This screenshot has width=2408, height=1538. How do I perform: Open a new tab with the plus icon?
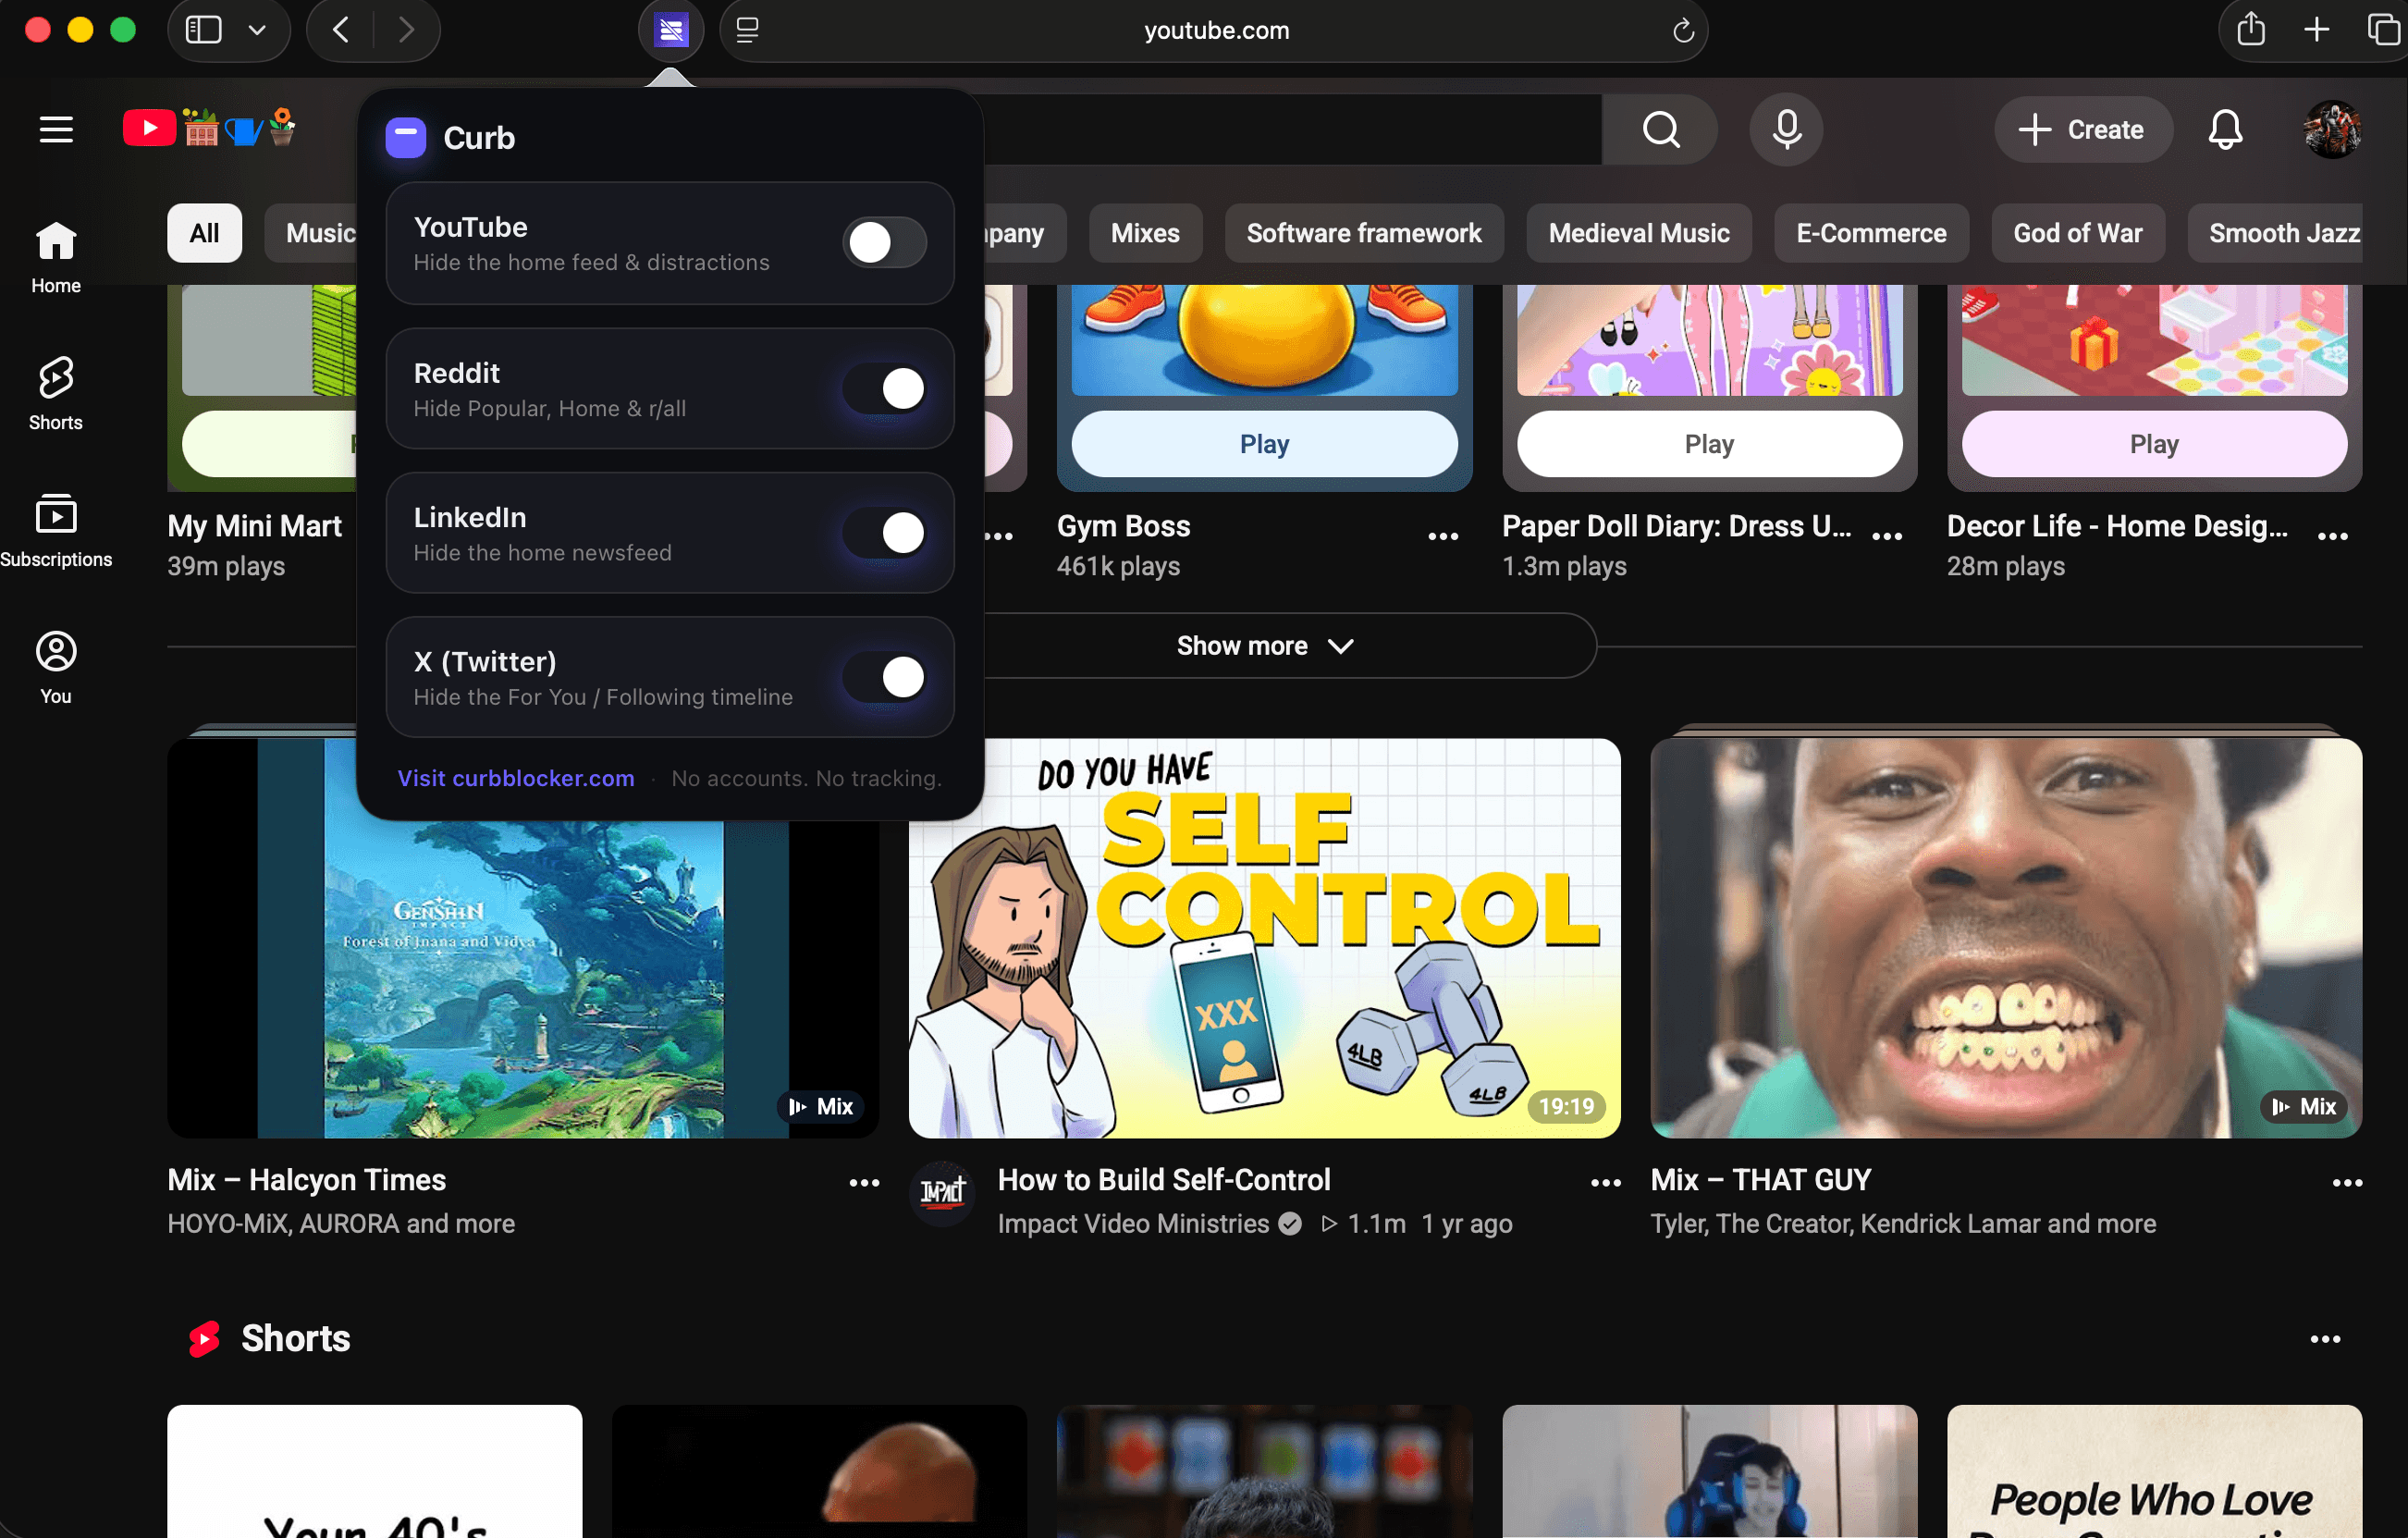[x=2317, y=30]
